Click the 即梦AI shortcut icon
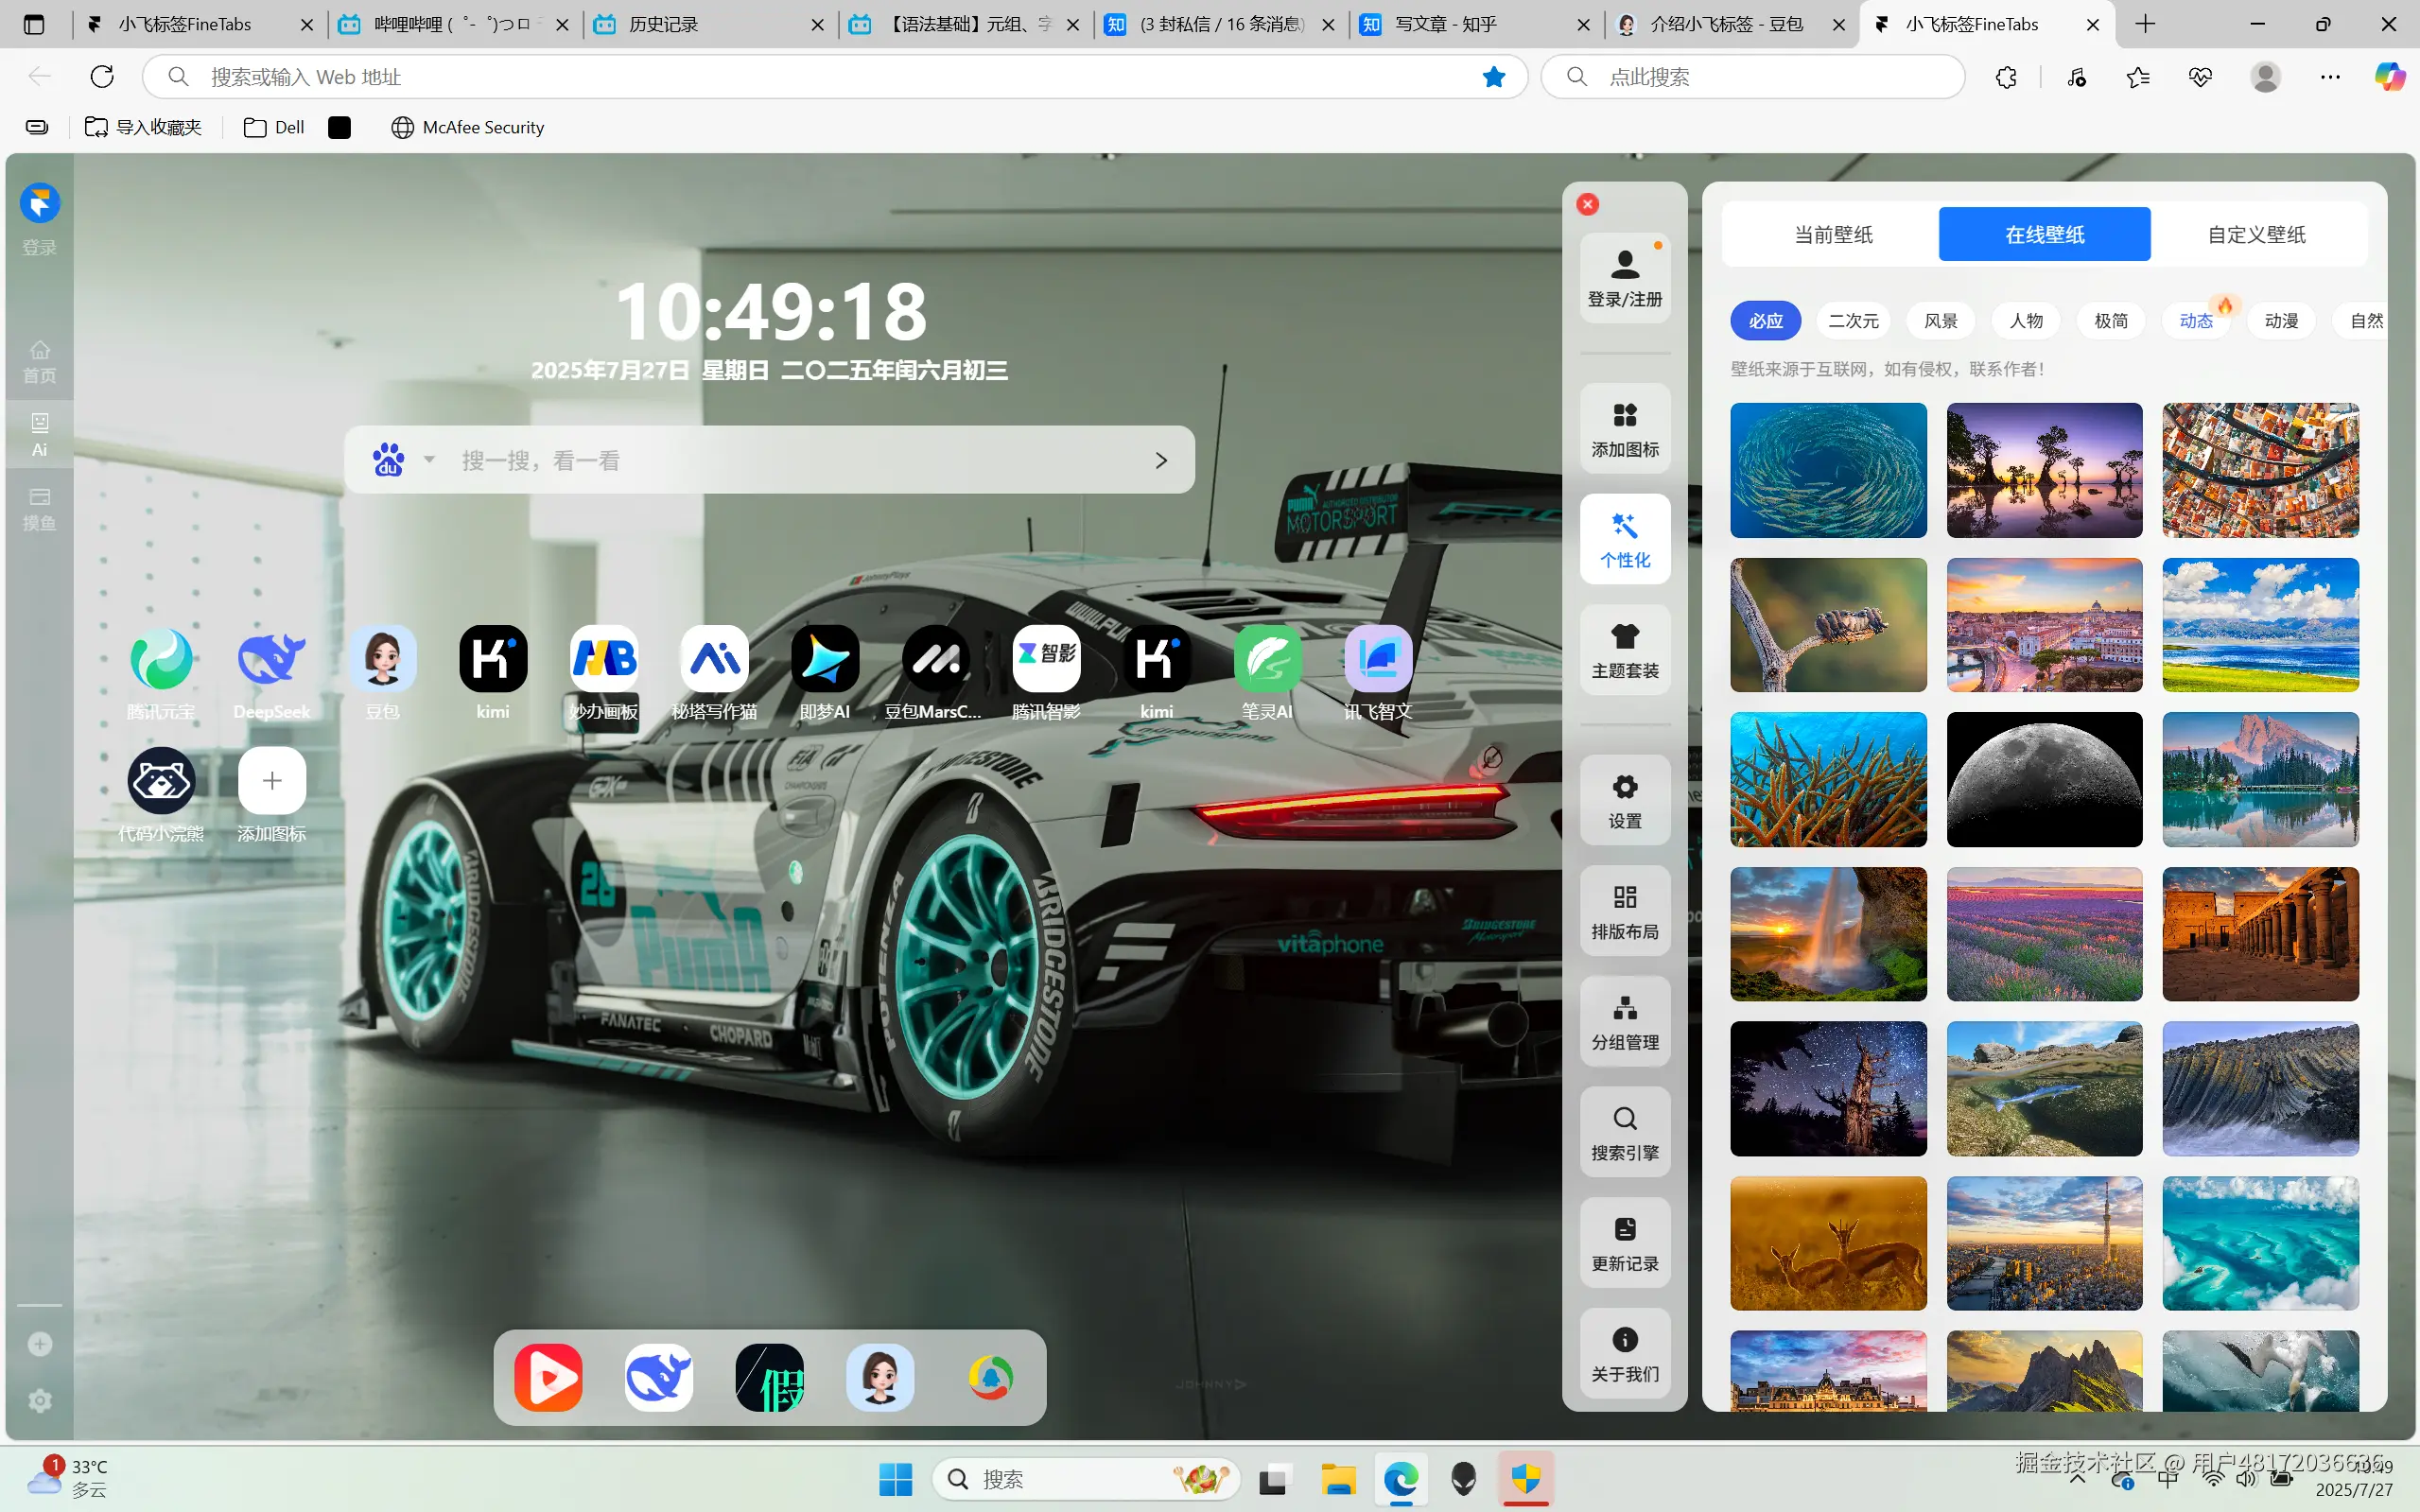Image resolution: width=2420 pixels, height=1512 pixels. click(825, 659)
